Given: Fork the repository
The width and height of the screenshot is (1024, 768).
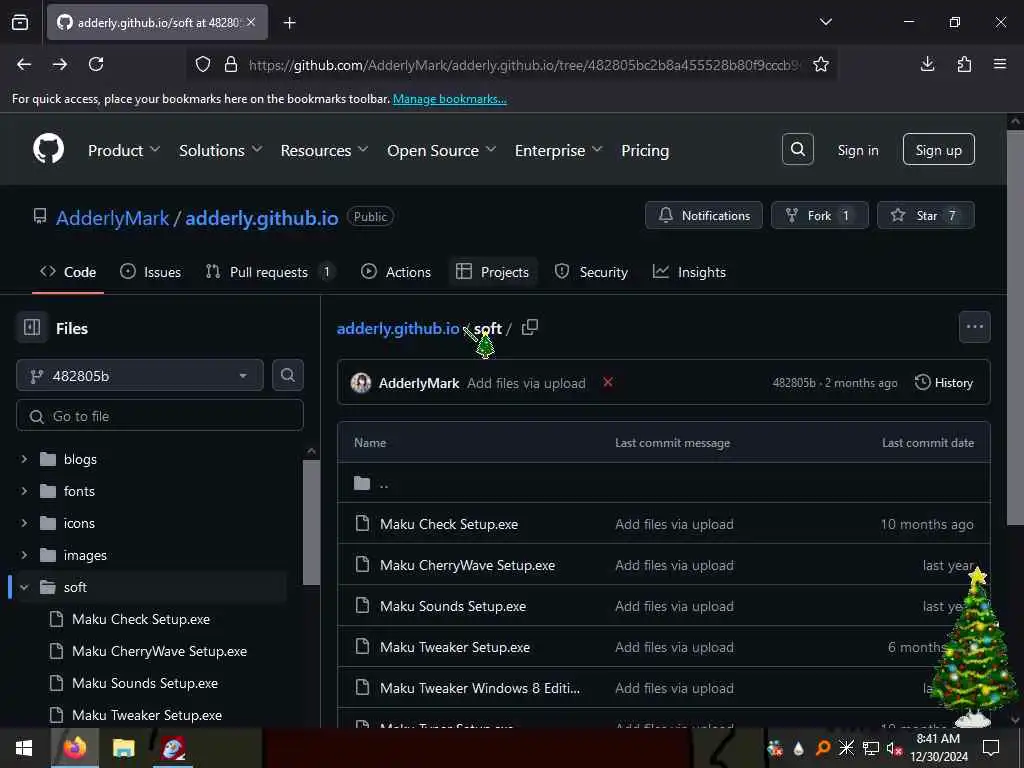Looking at the screenshot, I should coord(820,216).
